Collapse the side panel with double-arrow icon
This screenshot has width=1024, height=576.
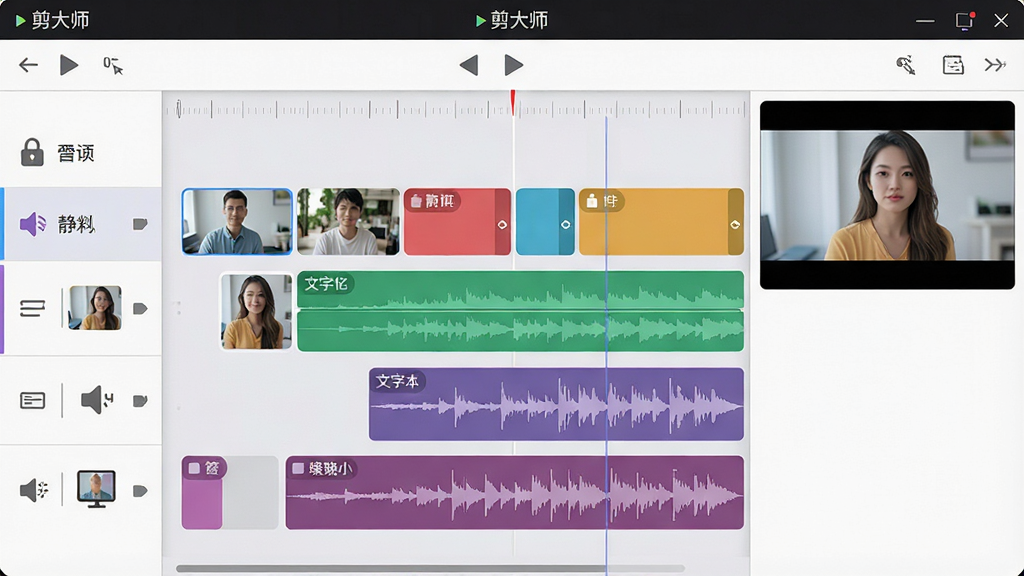click(x=995, y=65)
